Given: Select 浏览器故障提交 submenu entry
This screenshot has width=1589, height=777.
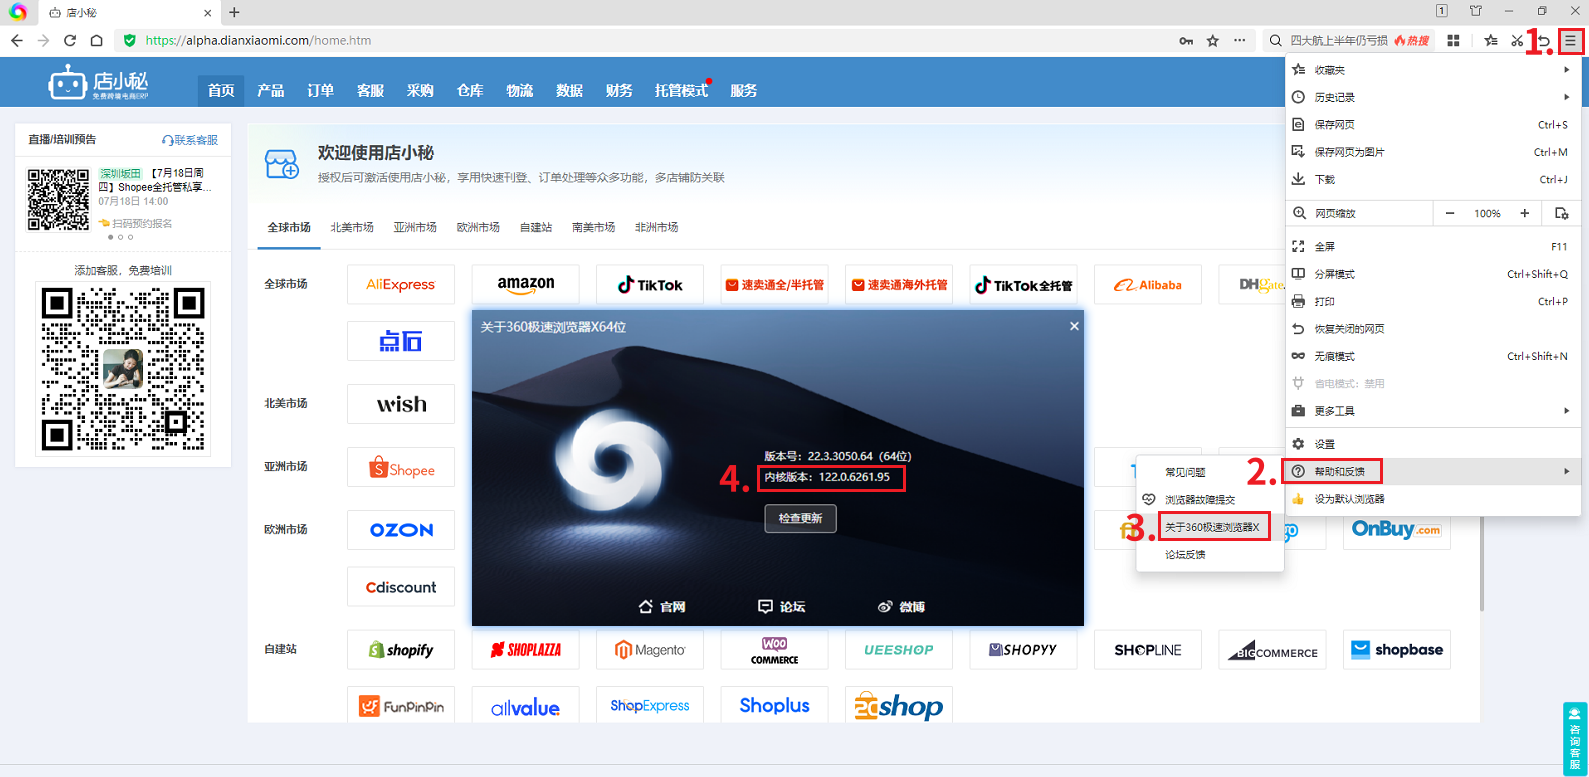Looking at the screenshot, I should click(1210, 499).
